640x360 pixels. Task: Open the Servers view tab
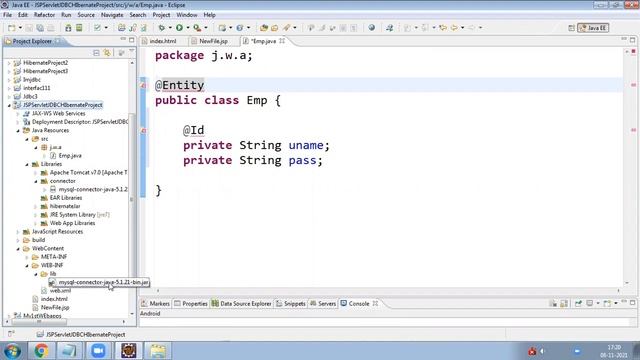pyautogui.click(x=323, y=304)
